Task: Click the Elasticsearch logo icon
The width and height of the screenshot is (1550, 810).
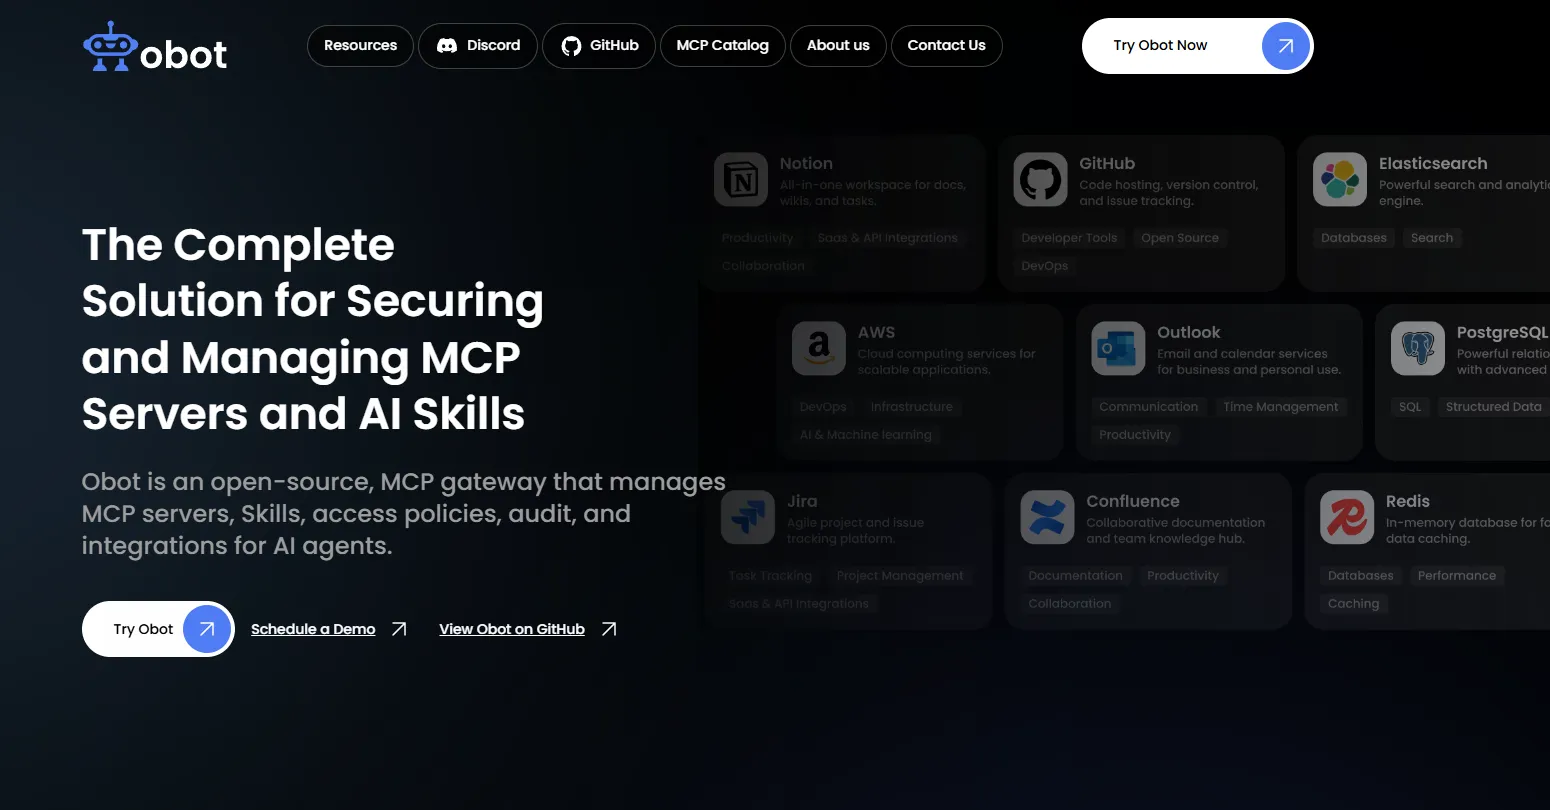Action: 1340,180
